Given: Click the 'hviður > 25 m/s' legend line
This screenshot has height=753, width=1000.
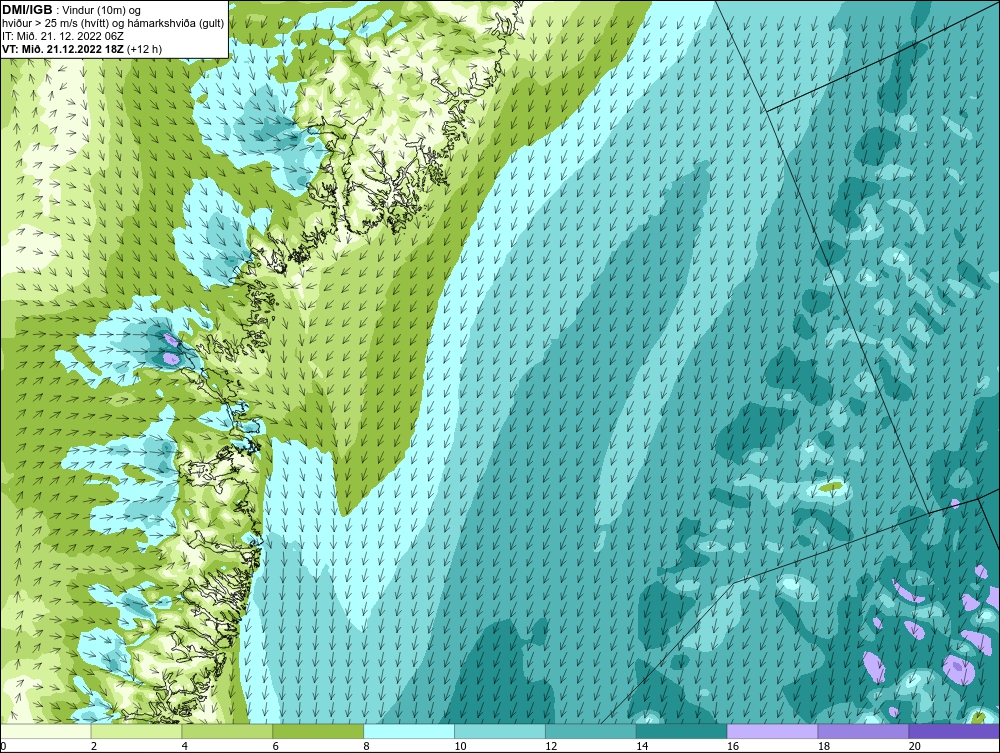Looking at the screenshot, I should pyautogui.click(x=114, y=24).
